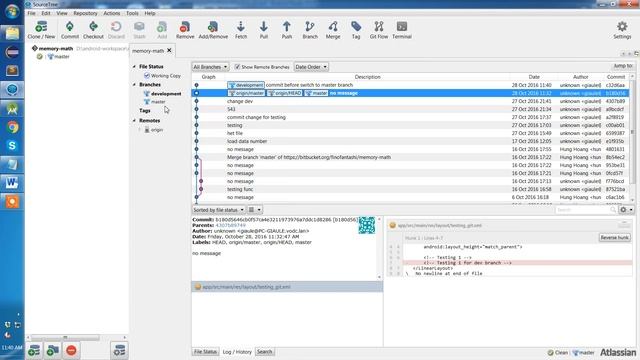Viewport: 640px width, 360px height.
Task: Select the development branch in the sidebar
Action: point(166,94)
